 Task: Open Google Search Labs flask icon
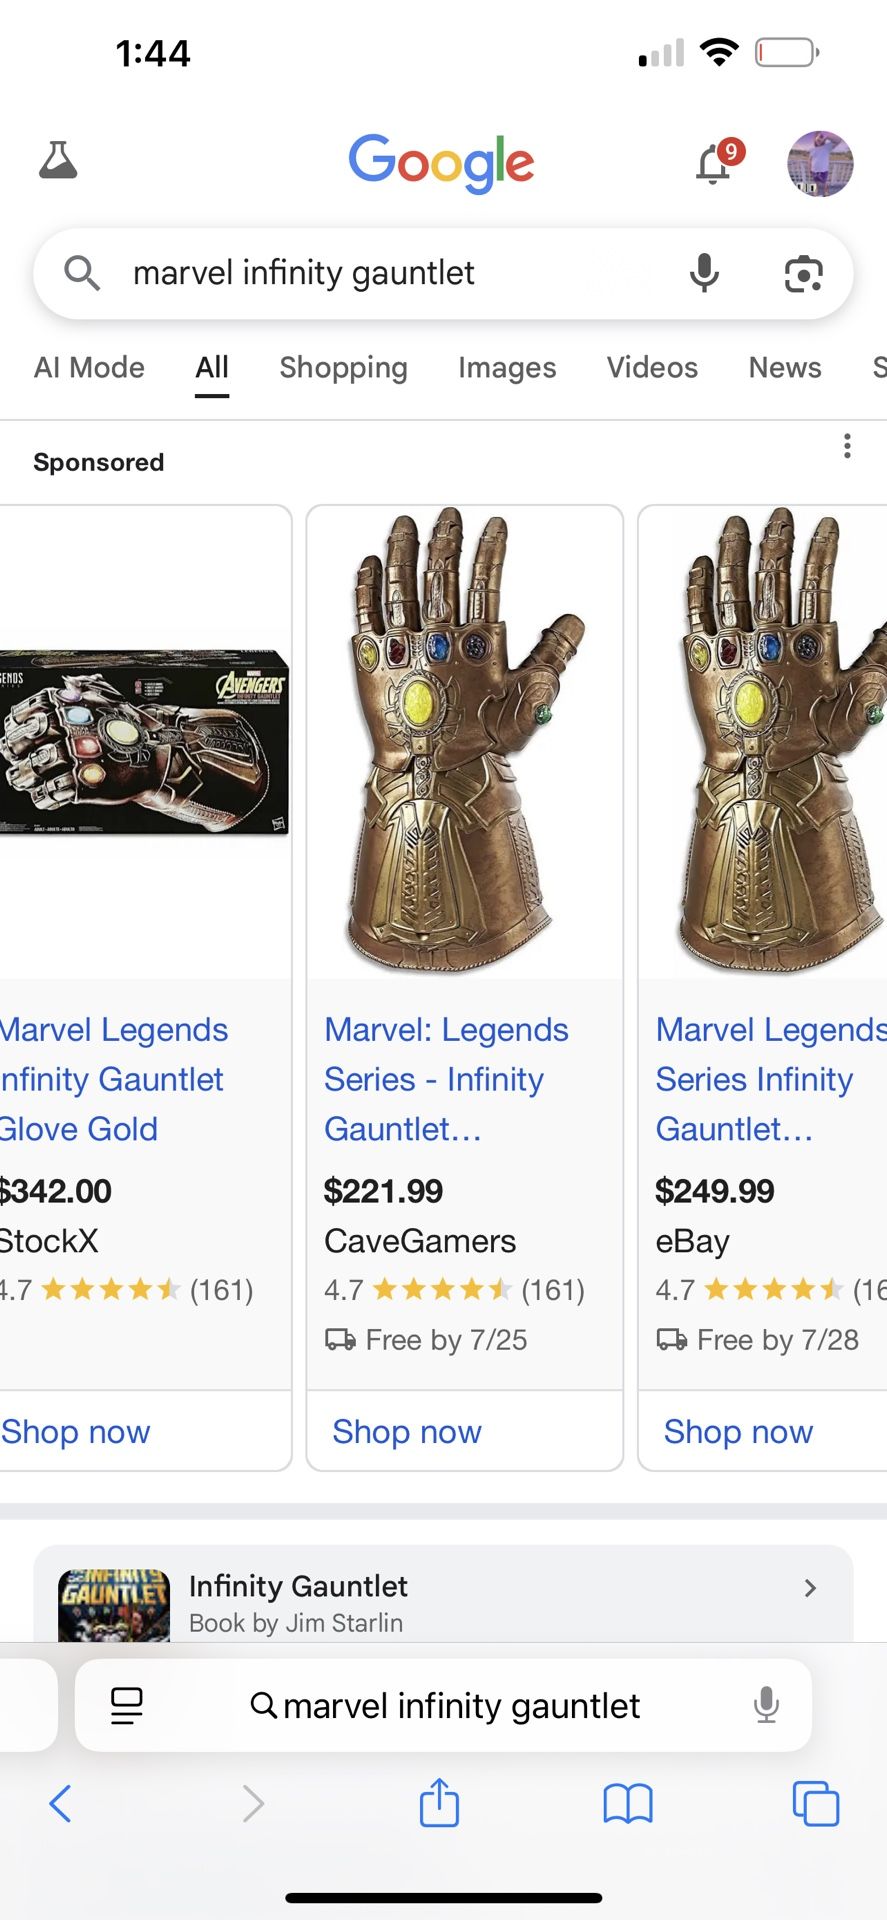point(58,161)
